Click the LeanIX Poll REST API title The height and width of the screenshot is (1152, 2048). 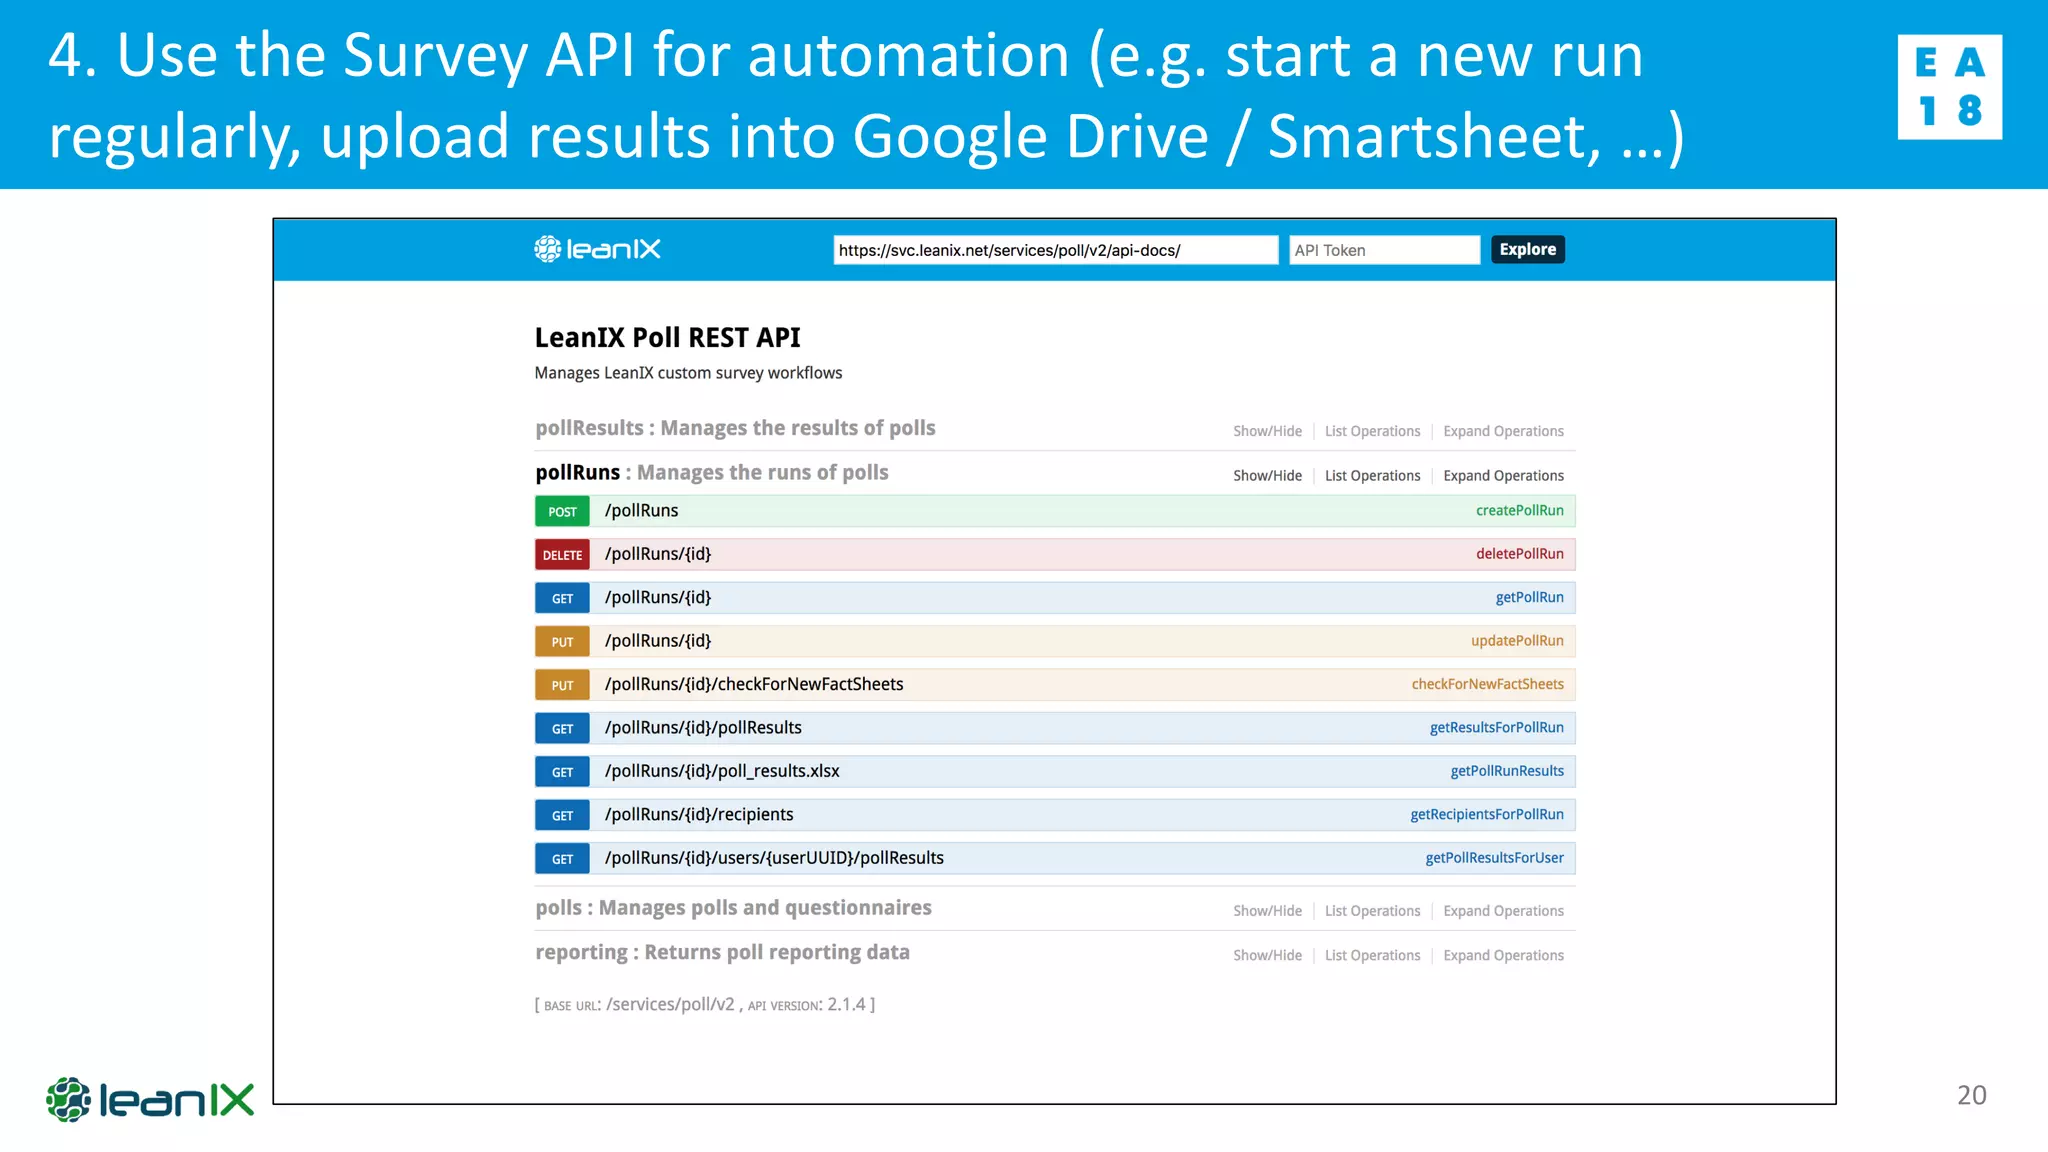click(667, 338)
